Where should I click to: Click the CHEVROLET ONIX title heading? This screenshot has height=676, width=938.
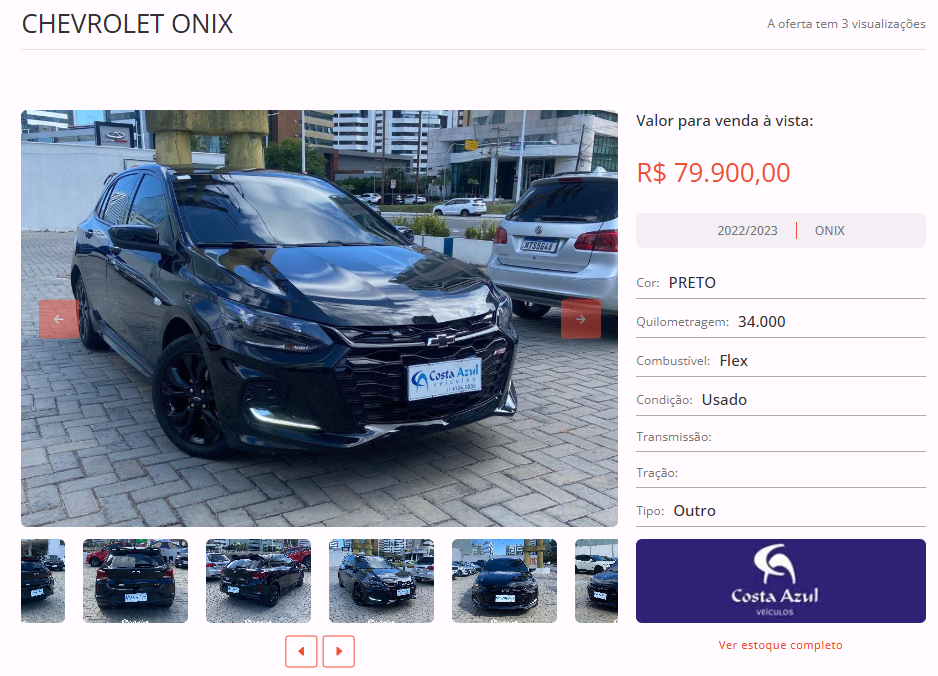click(x=127, y=24)
